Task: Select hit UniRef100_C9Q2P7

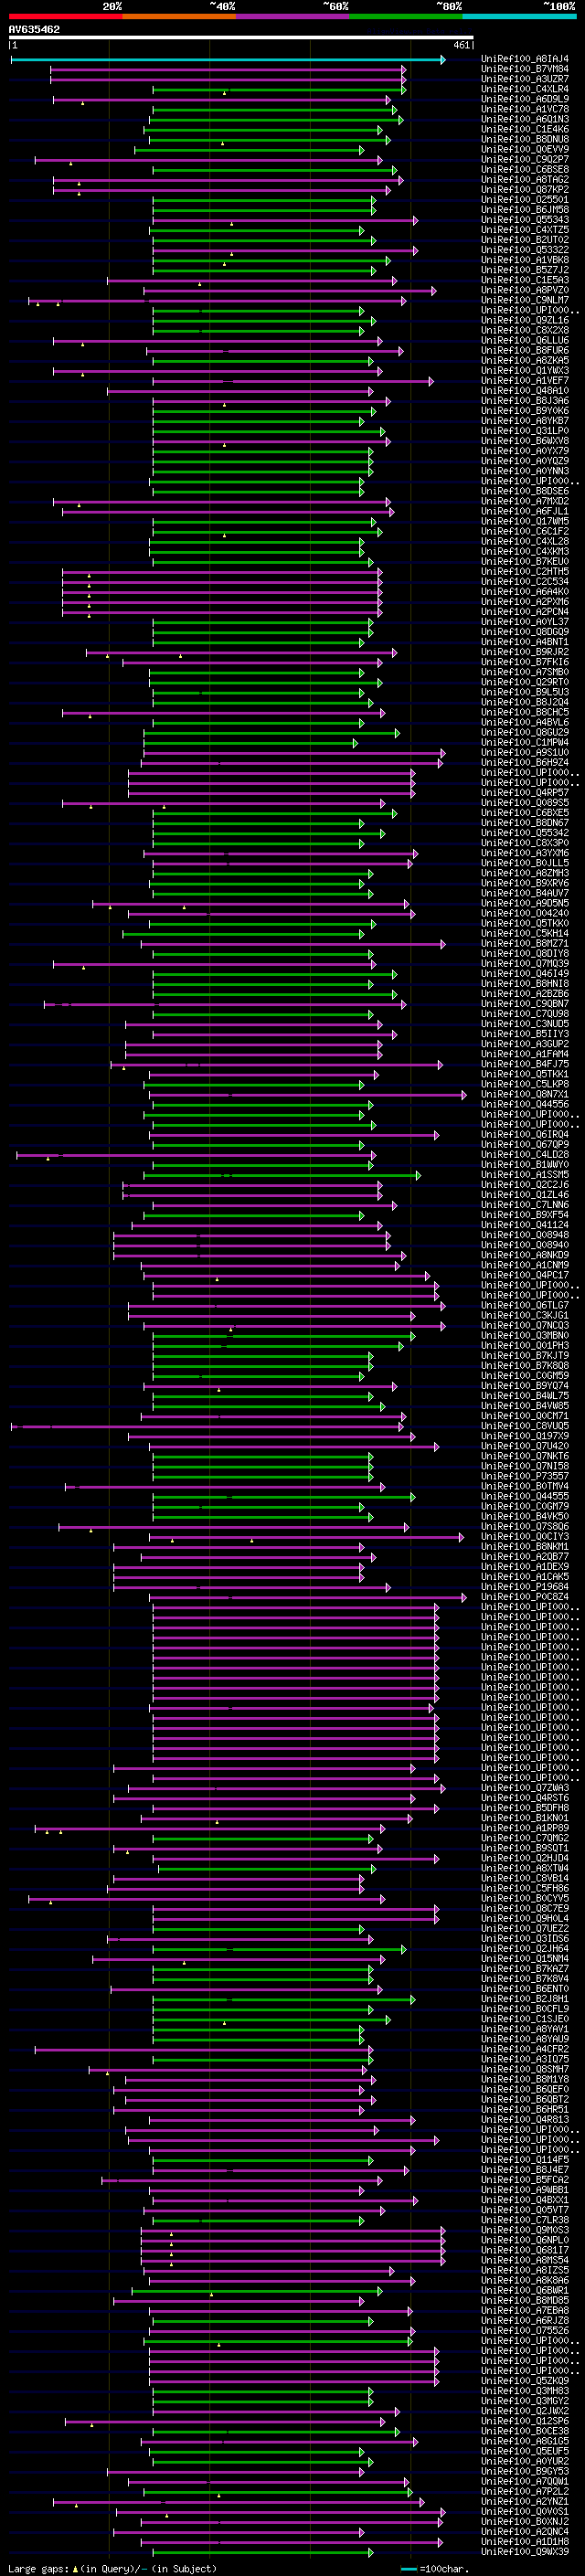Action: (x=525, y=160)
